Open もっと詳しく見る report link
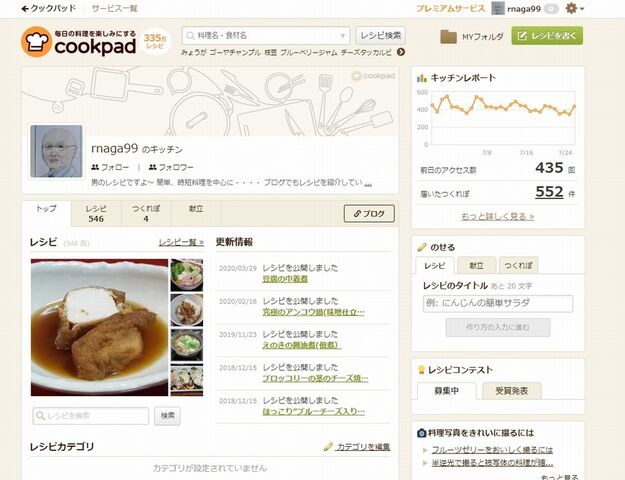This screenshot has height=480, width=625. coord(497,216)
